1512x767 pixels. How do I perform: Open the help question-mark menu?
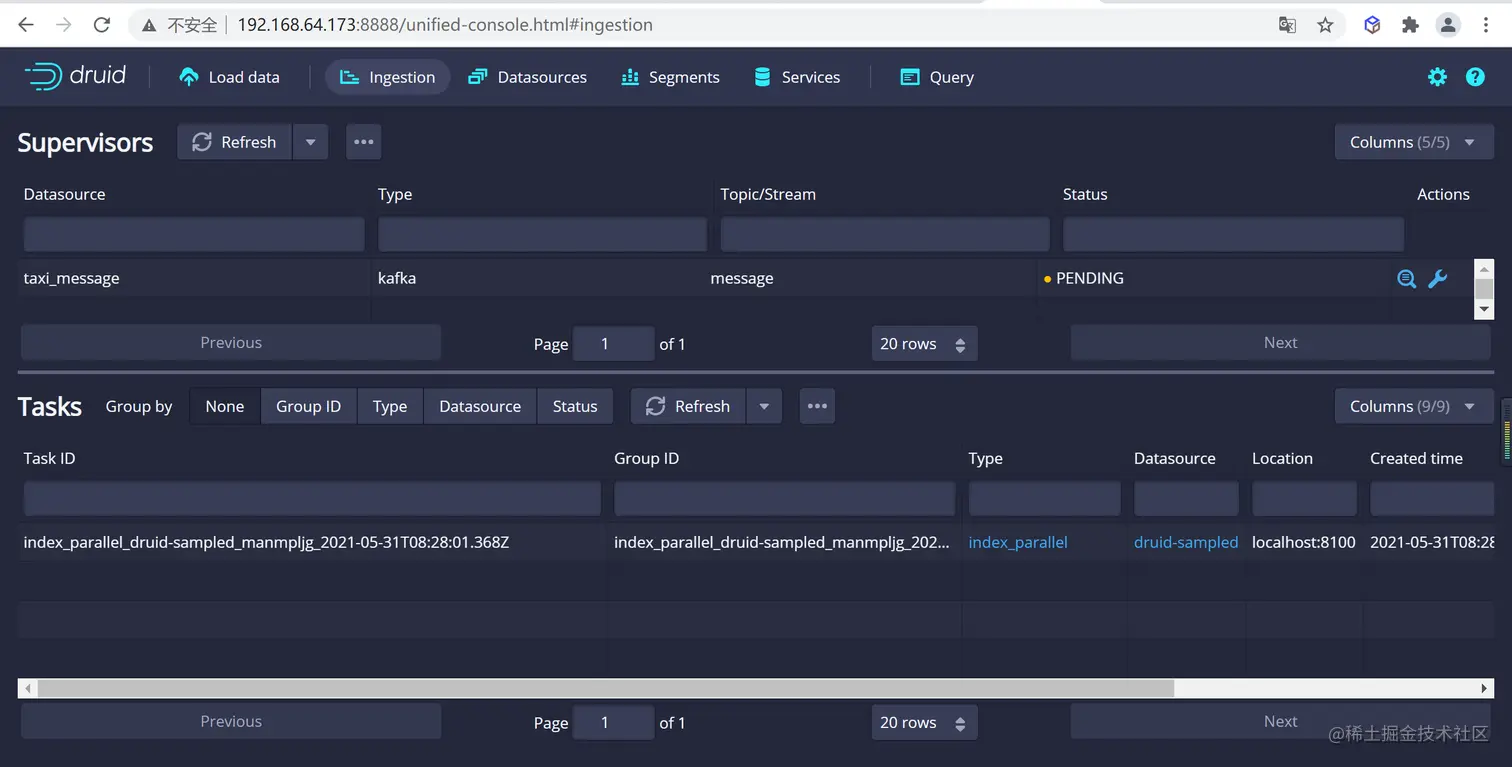tap(1475, 77)
